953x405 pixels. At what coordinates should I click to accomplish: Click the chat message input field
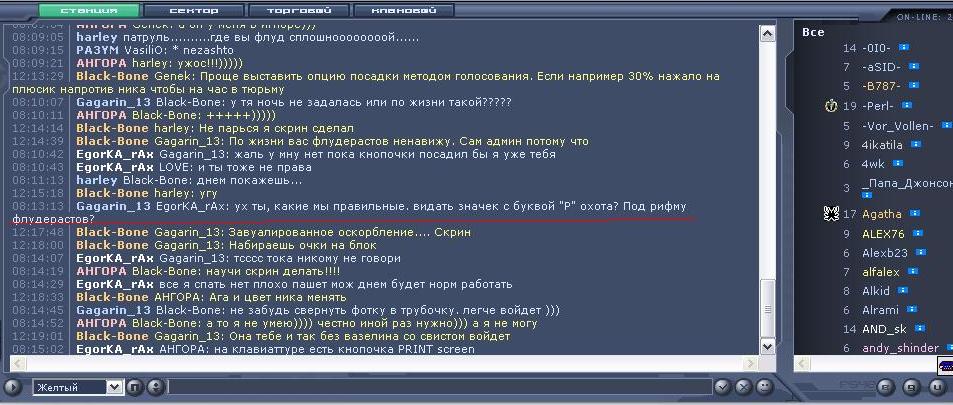coord(440,387)
